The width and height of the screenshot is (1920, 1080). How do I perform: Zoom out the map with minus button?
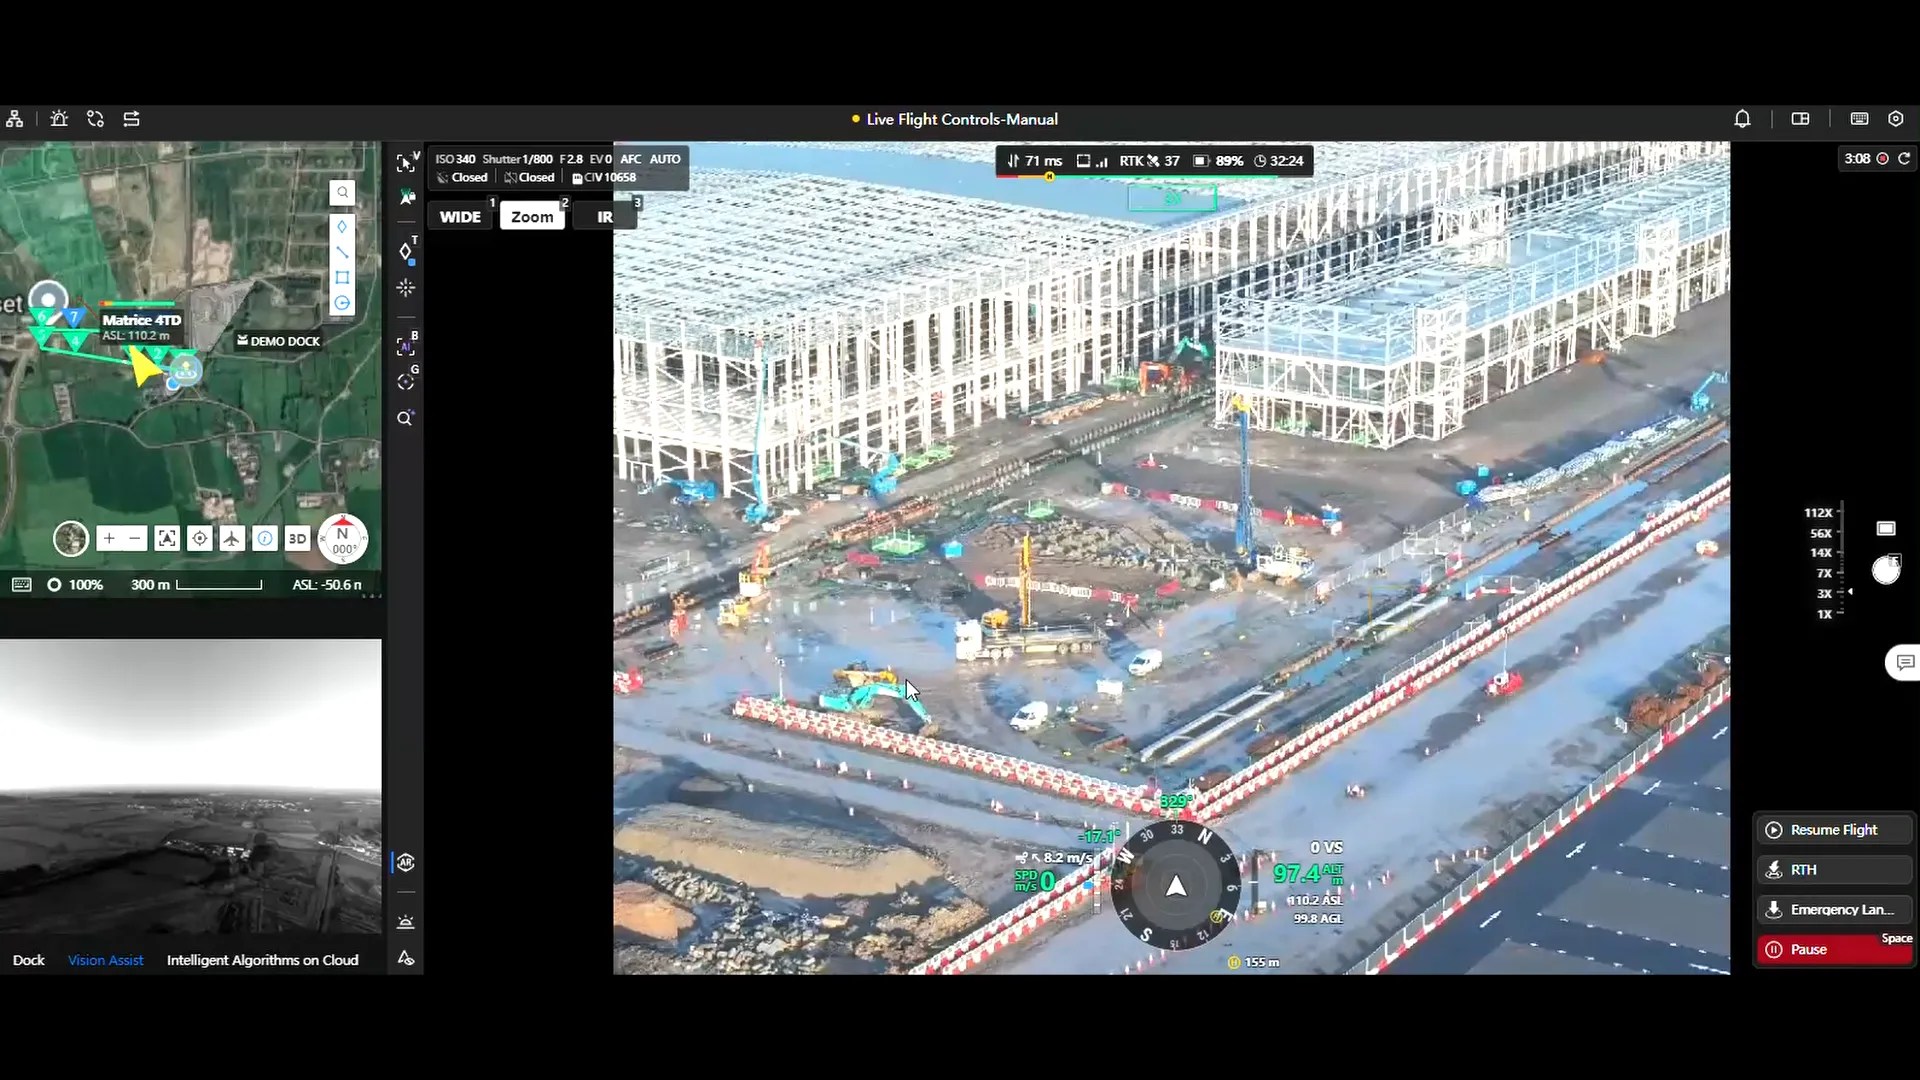tap(135, 539)
